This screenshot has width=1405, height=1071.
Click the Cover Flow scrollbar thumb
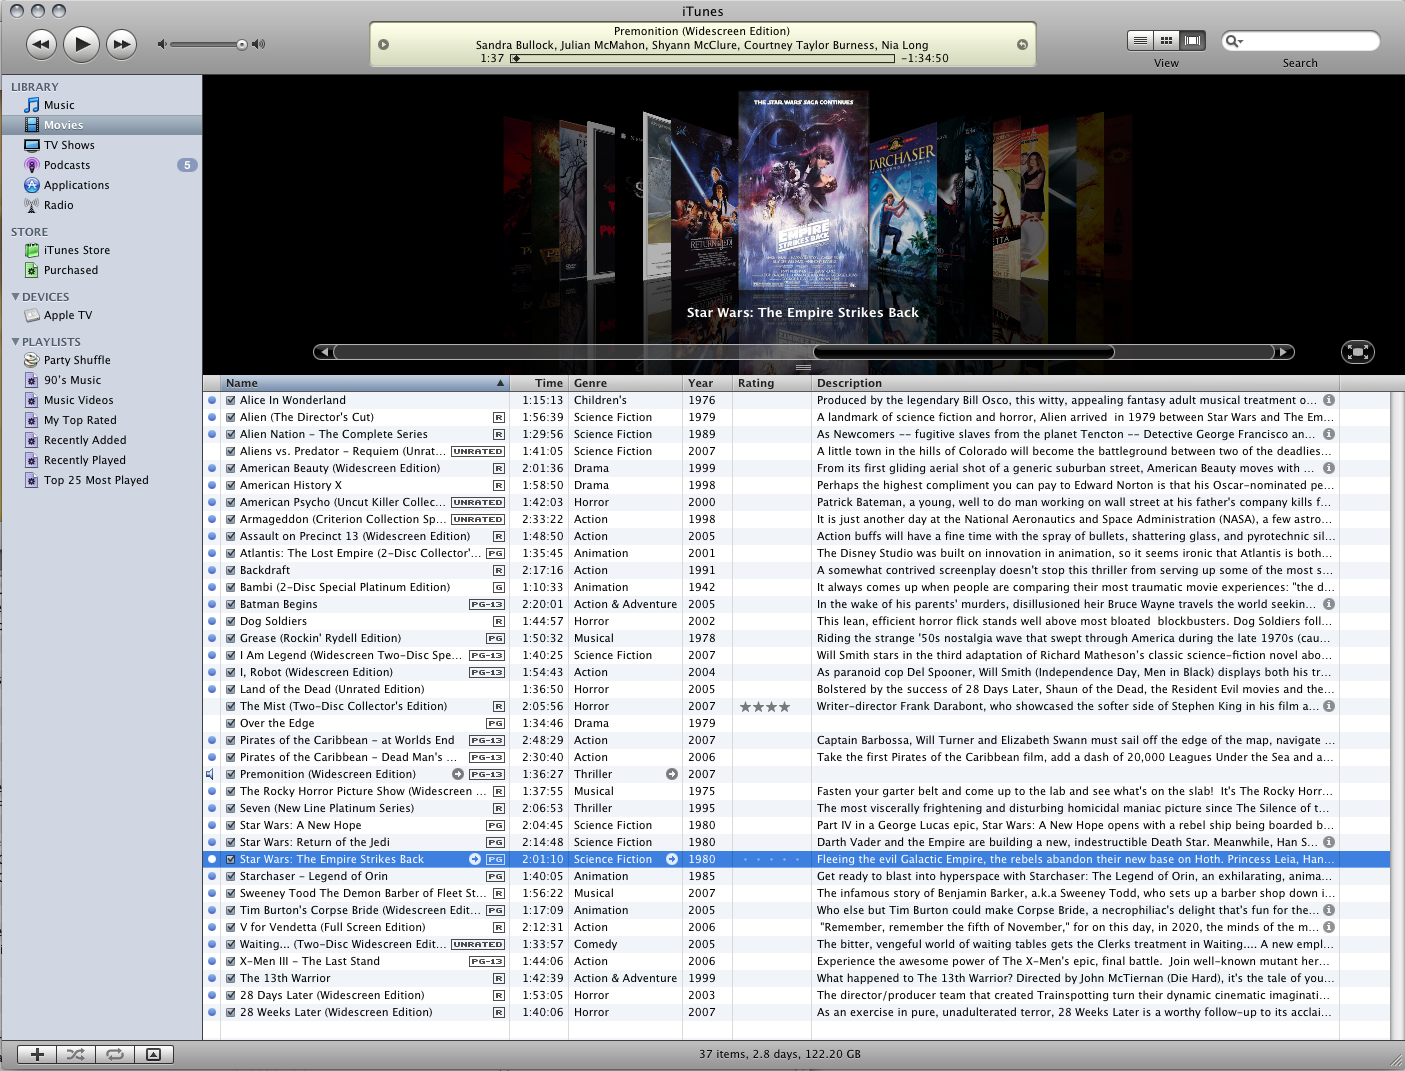click(x=964, y=352)
